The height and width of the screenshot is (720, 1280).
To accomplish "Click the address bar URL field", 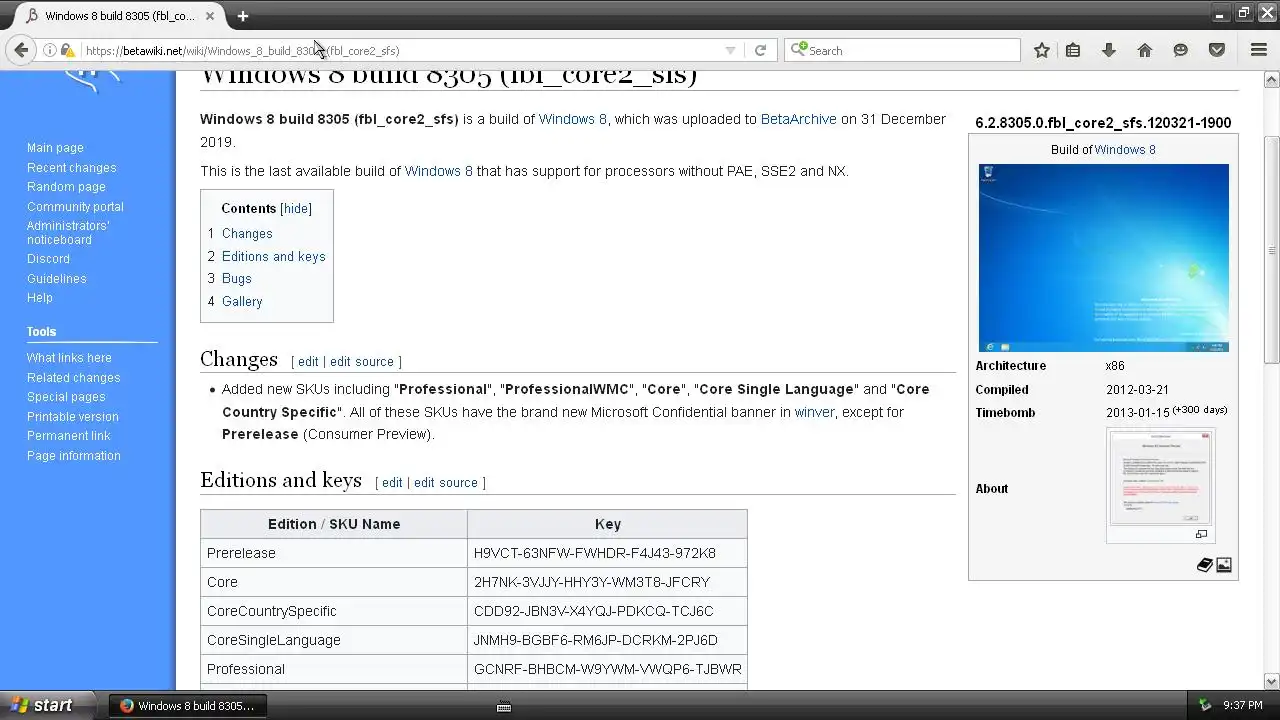I will pos(400,50).
